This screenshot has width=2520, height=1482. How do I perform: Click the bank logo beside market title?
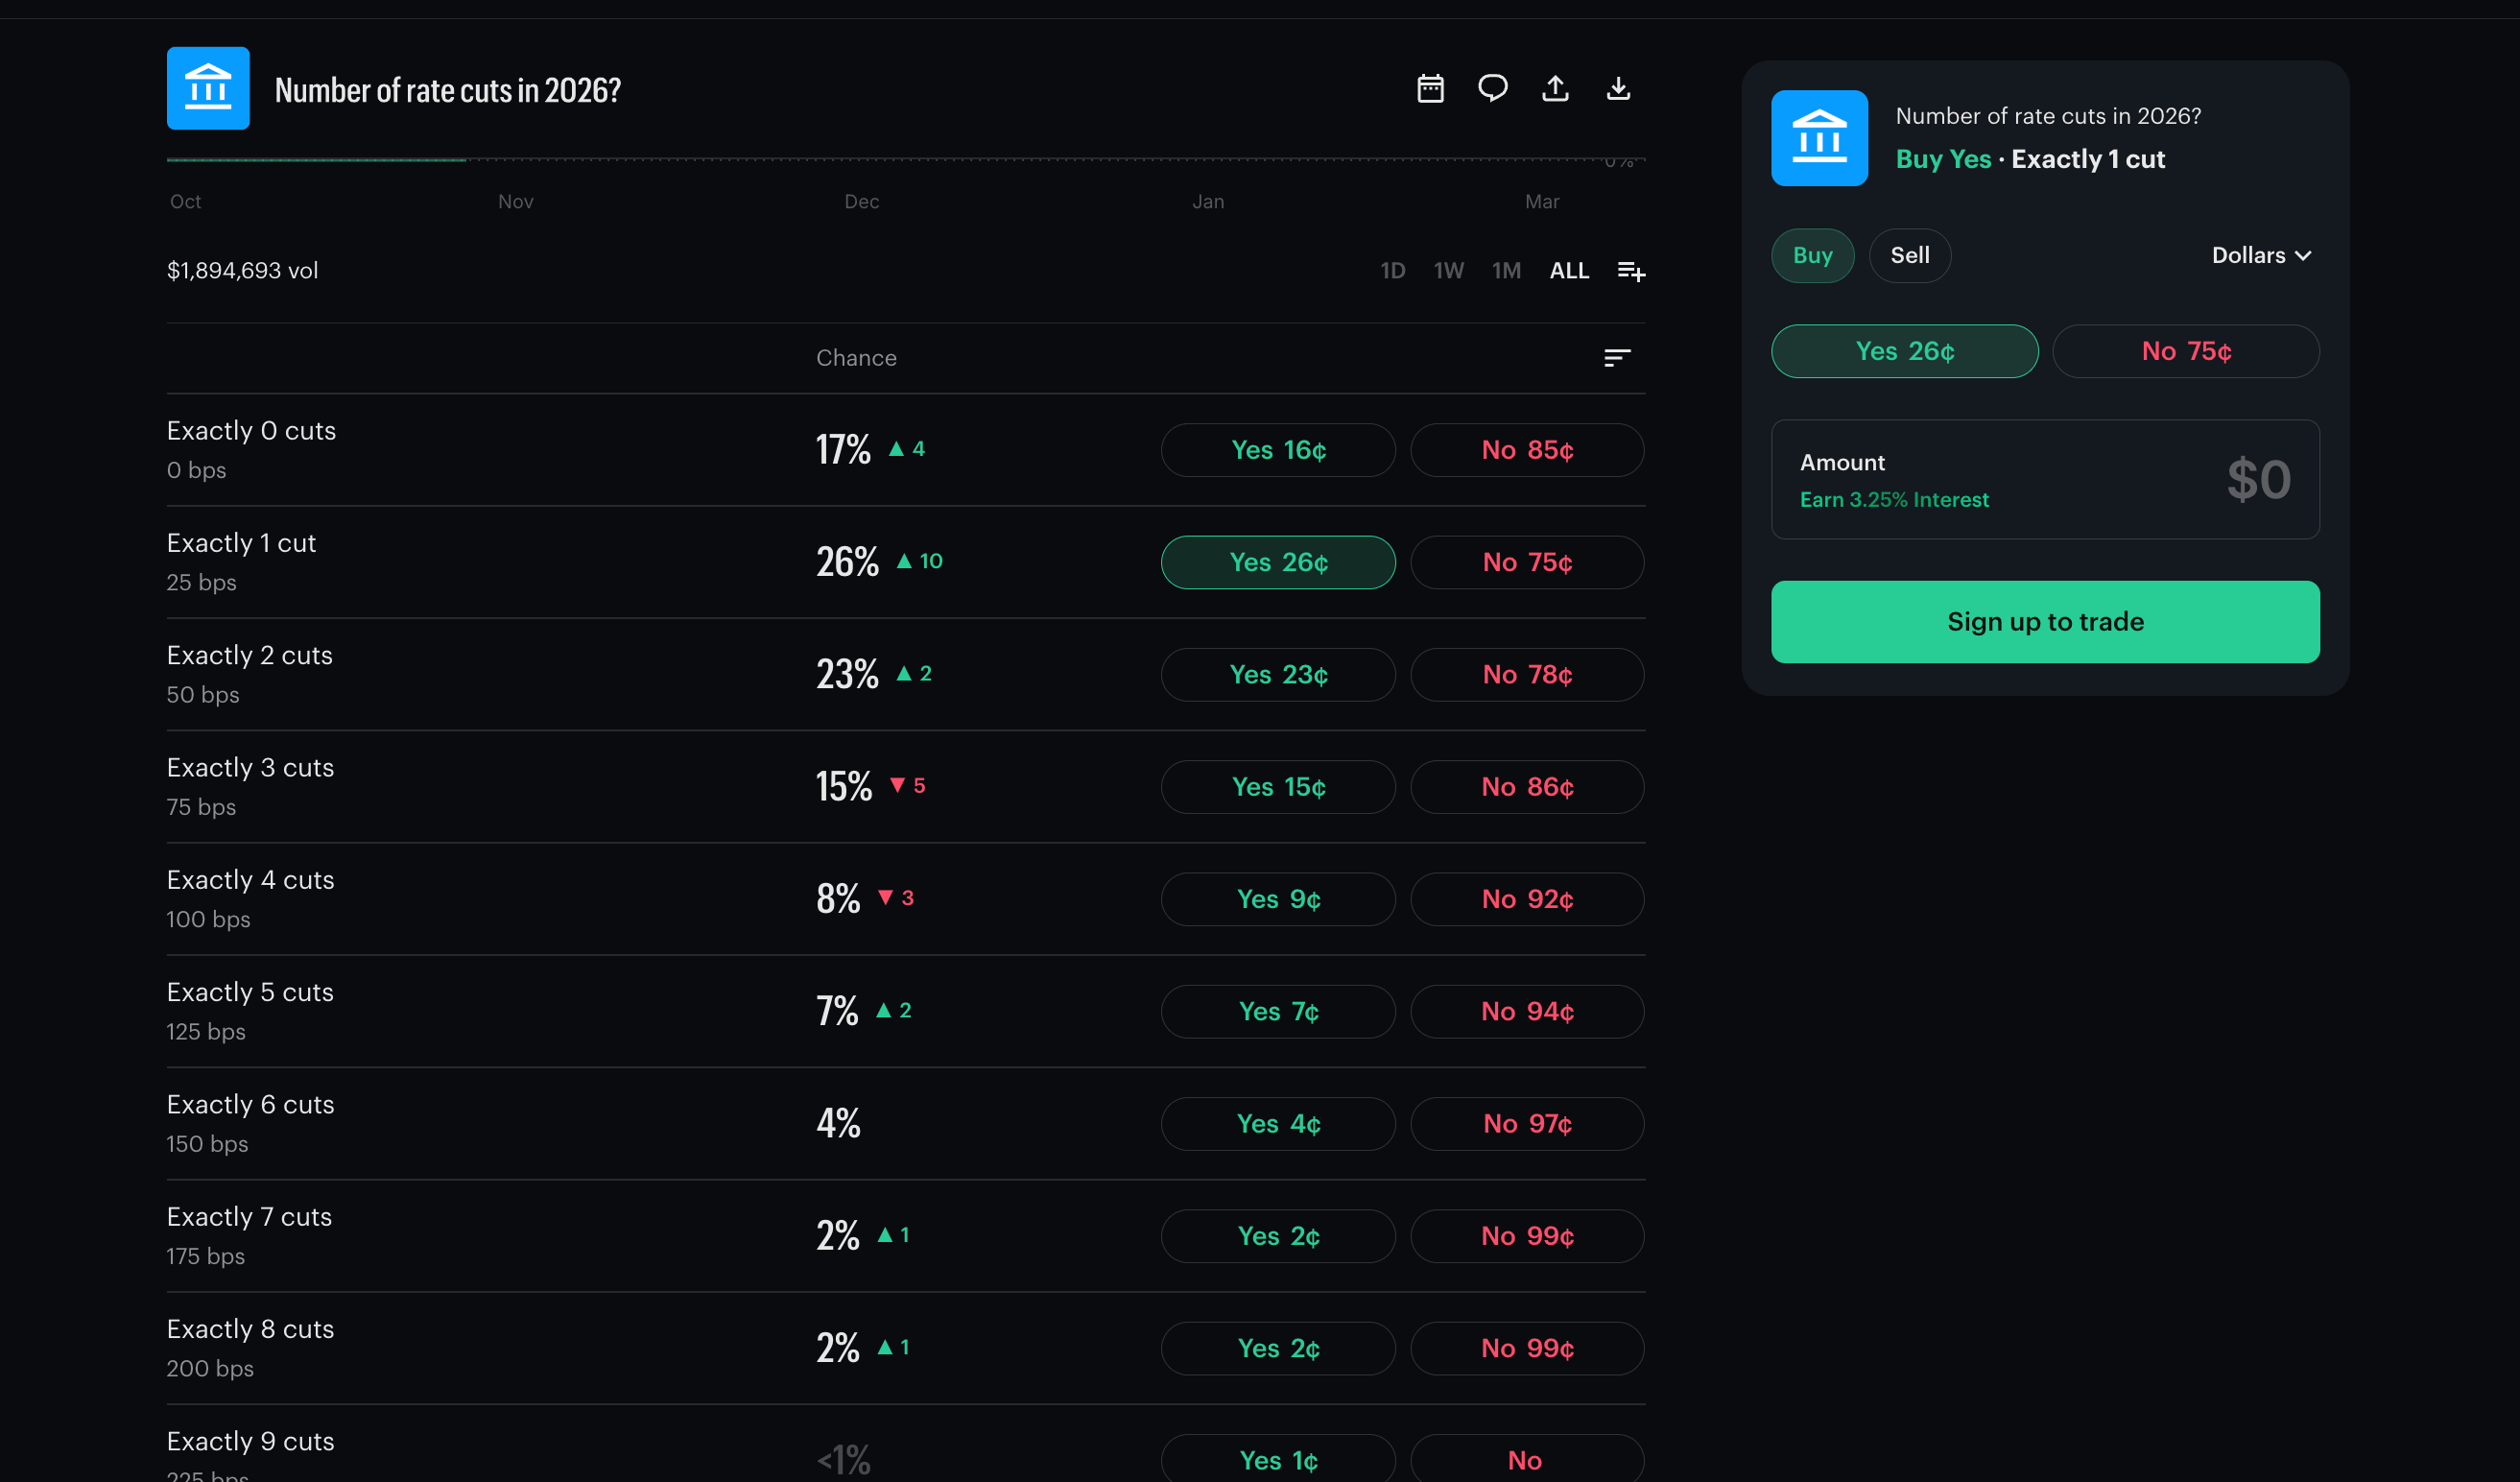coord(208,89)
